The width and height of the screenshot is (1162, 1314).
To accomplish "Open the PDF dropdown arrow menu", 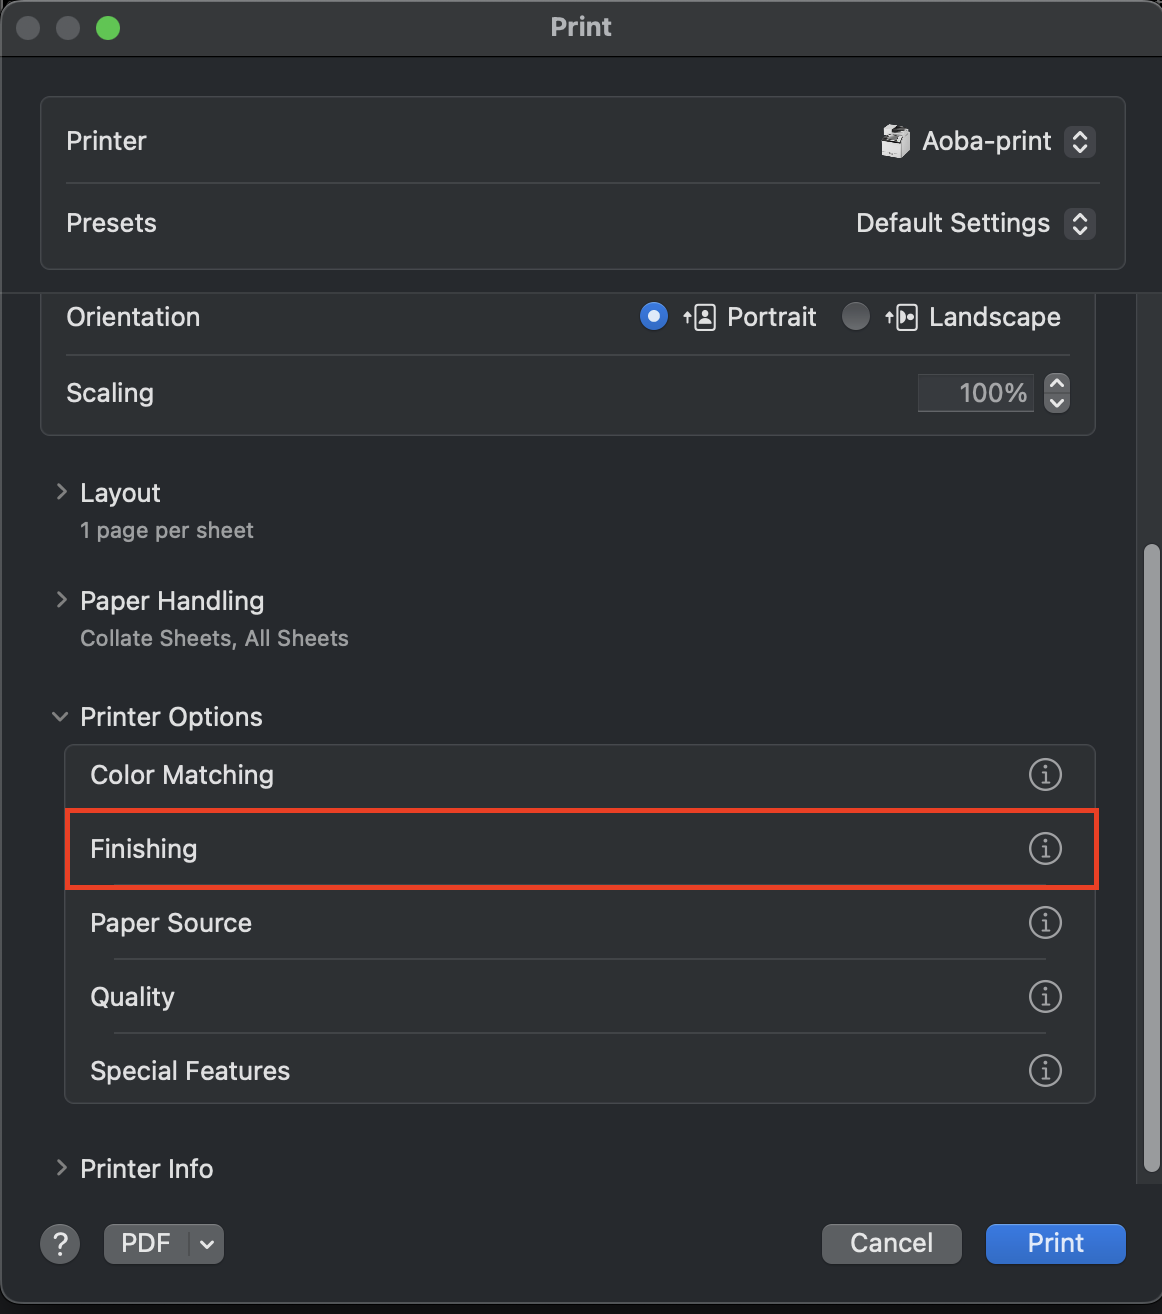I will pos(207,1244).
